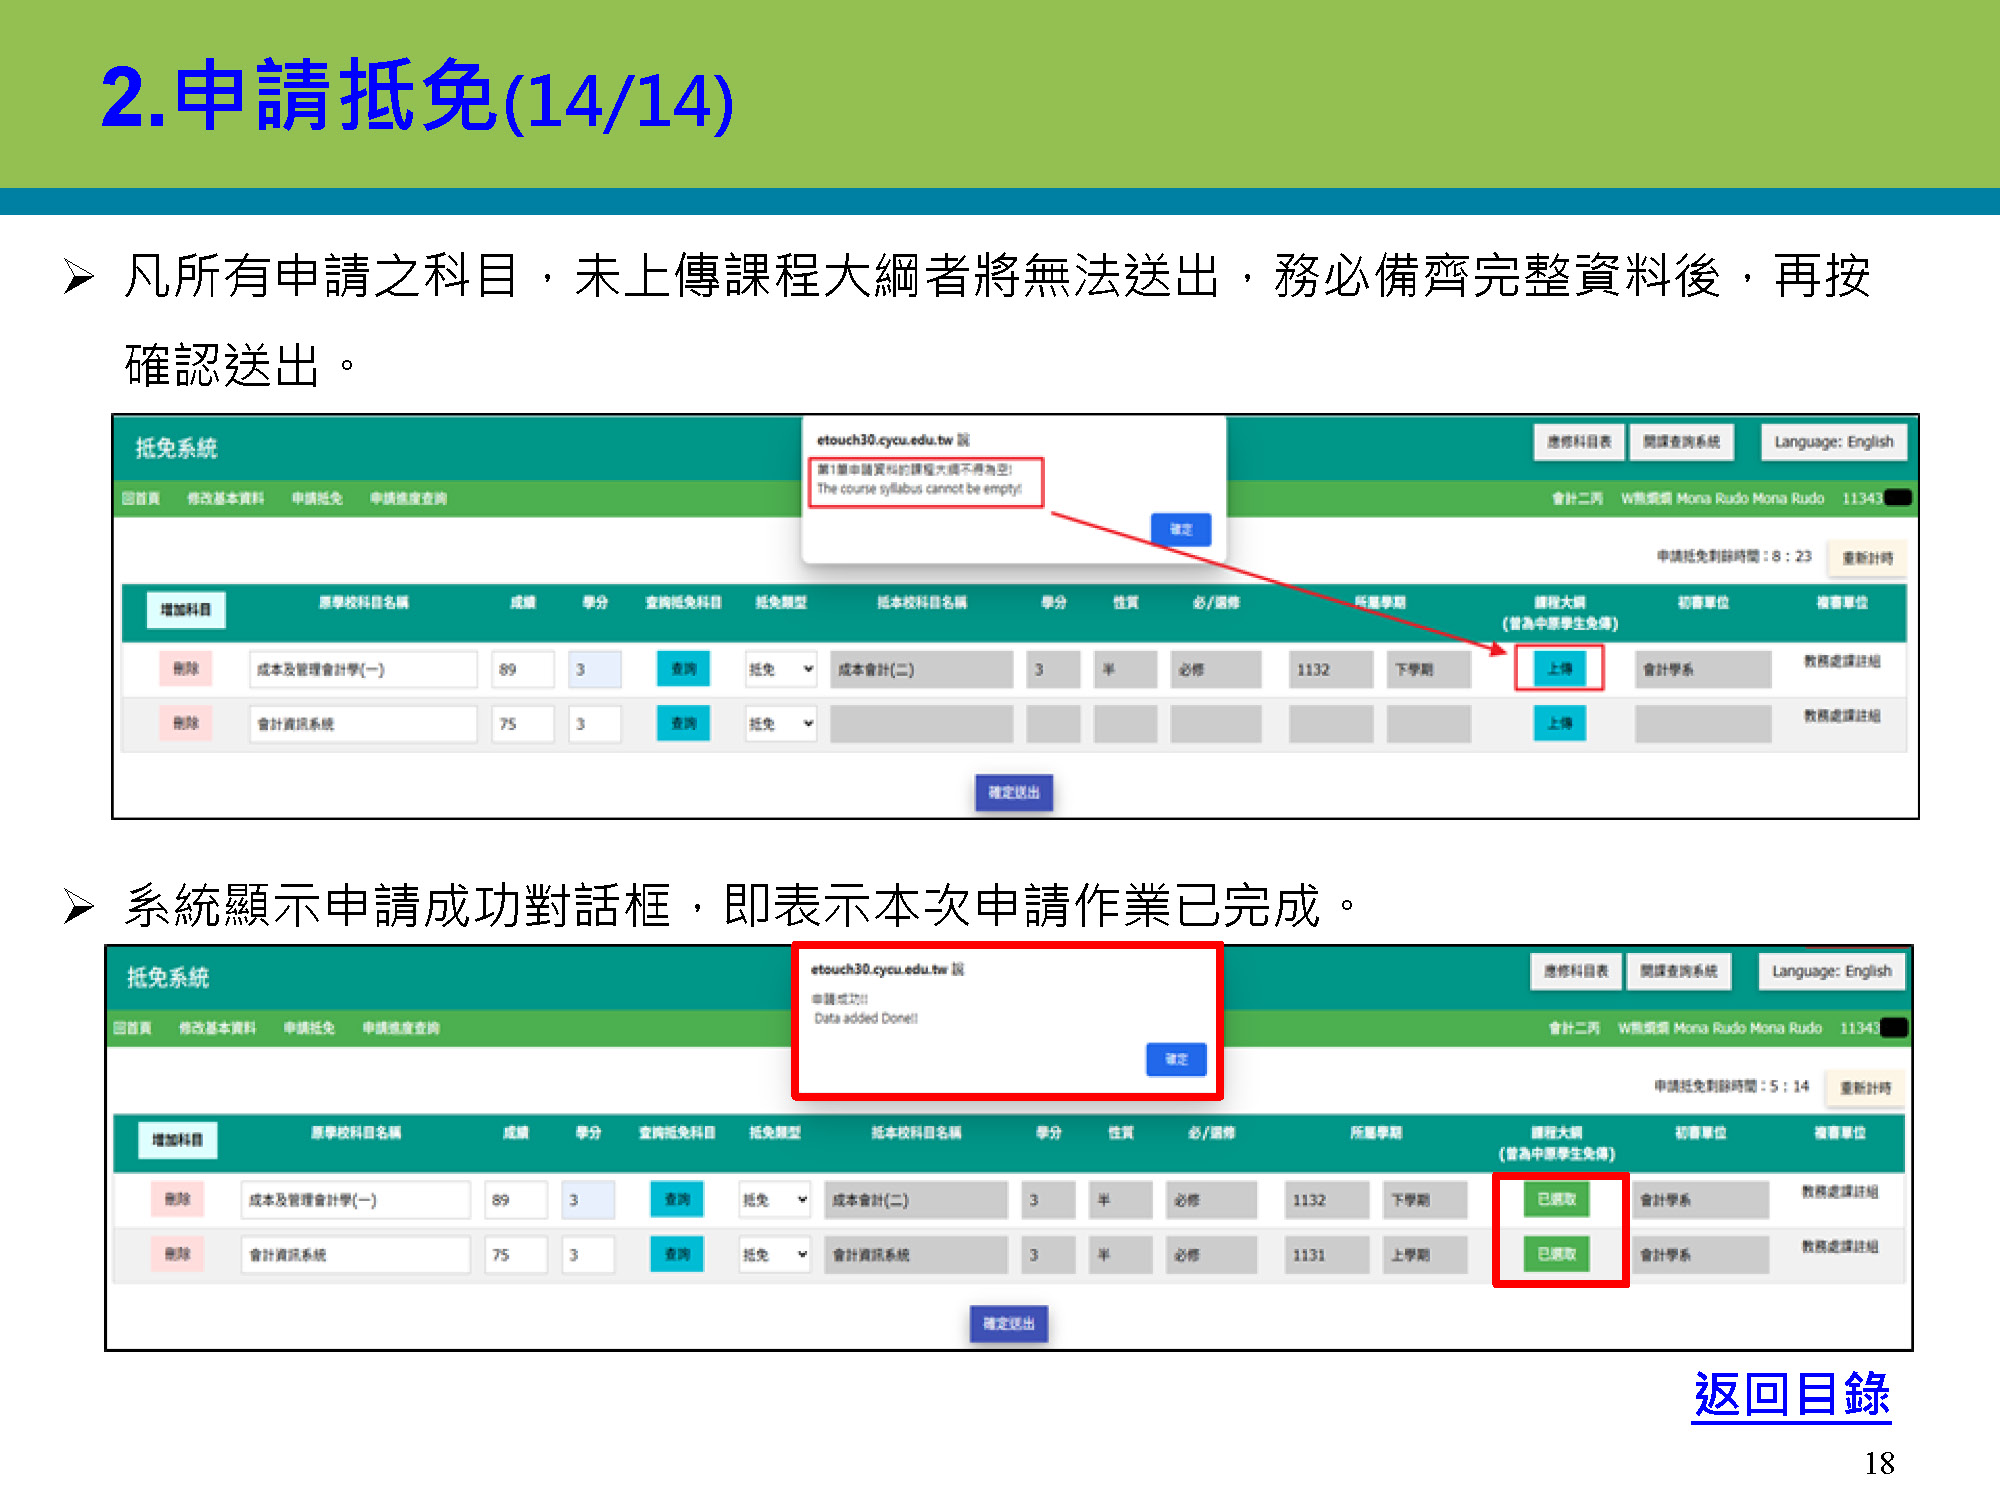This screenshot has width=2000, height=1500.
Task: Go to 回首頁 in the upper screenshot menu
Action: (141, 498)
